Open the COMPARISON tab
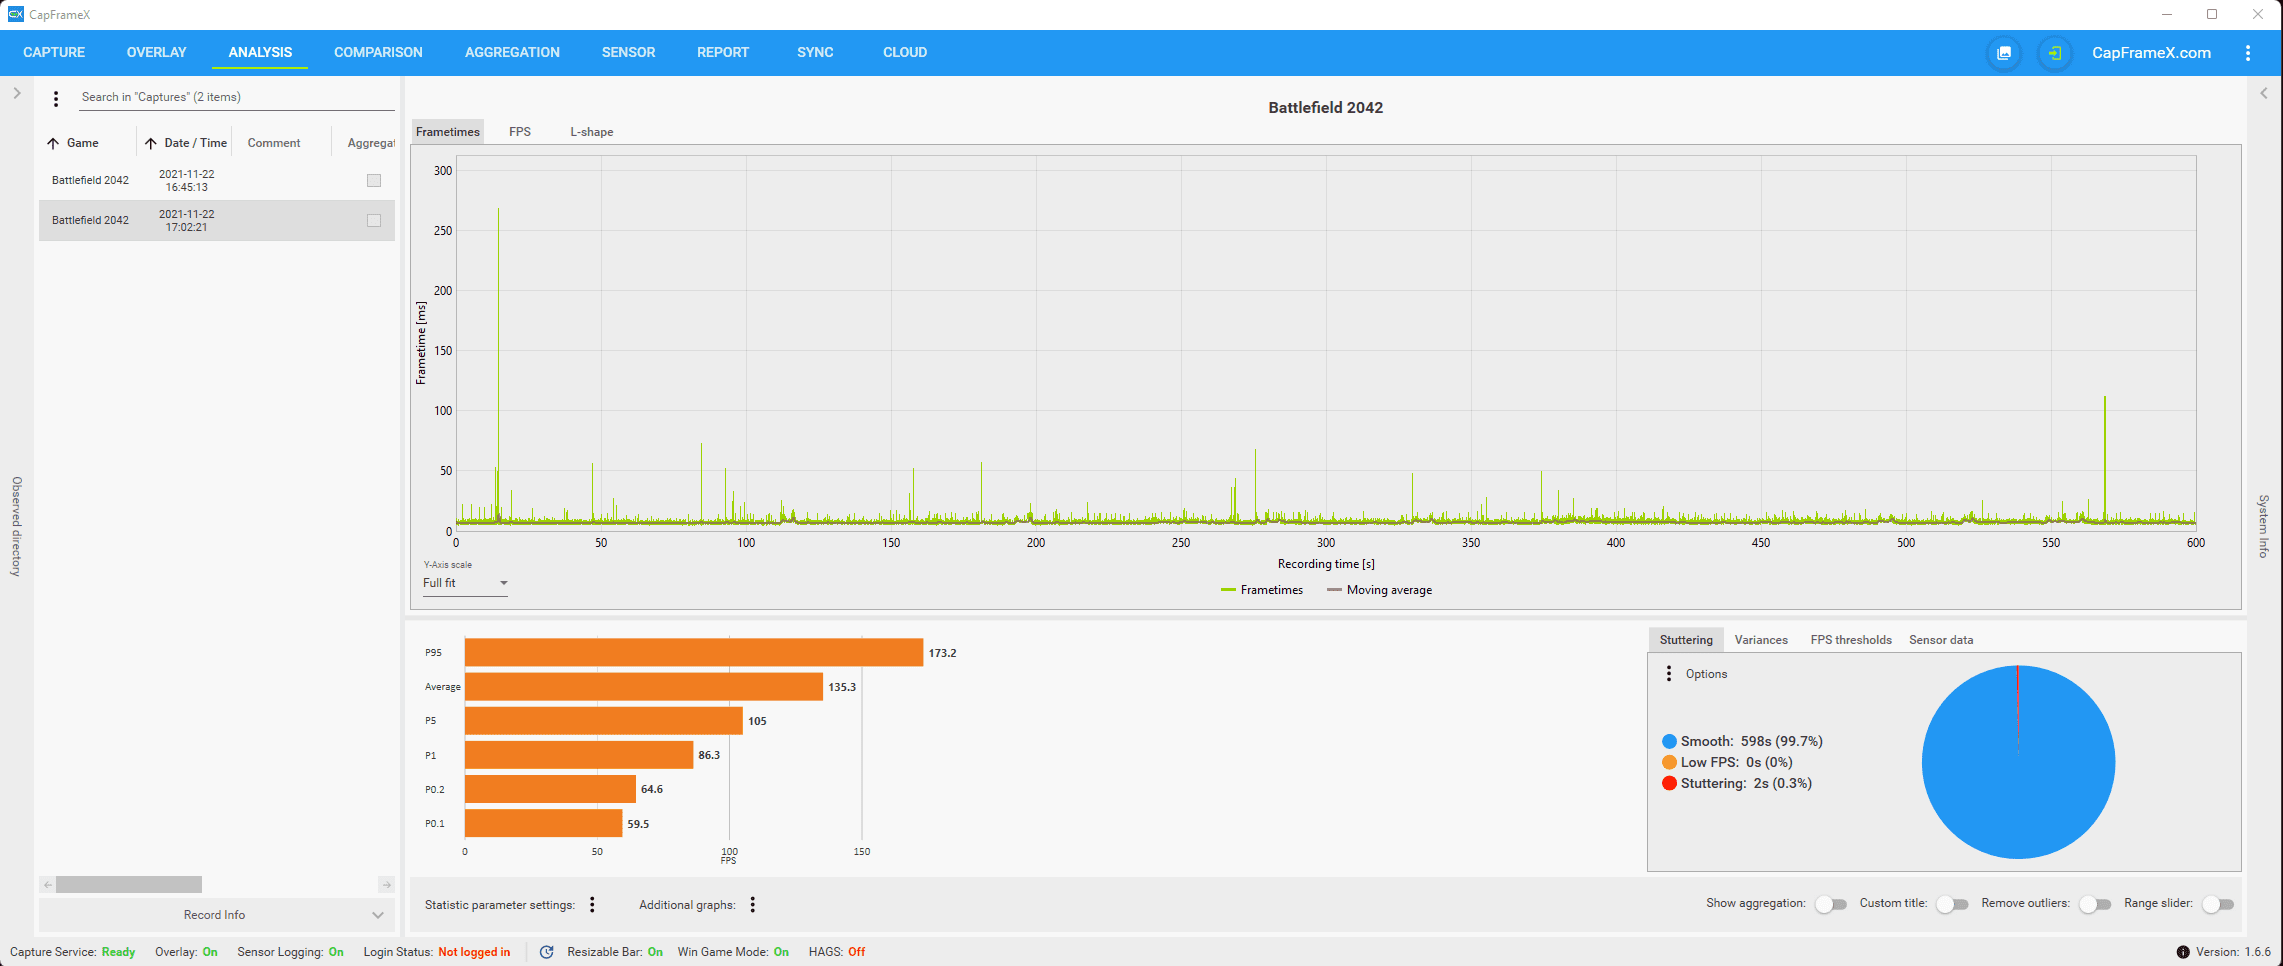The image size is (2283, 966). click(378, 52)
